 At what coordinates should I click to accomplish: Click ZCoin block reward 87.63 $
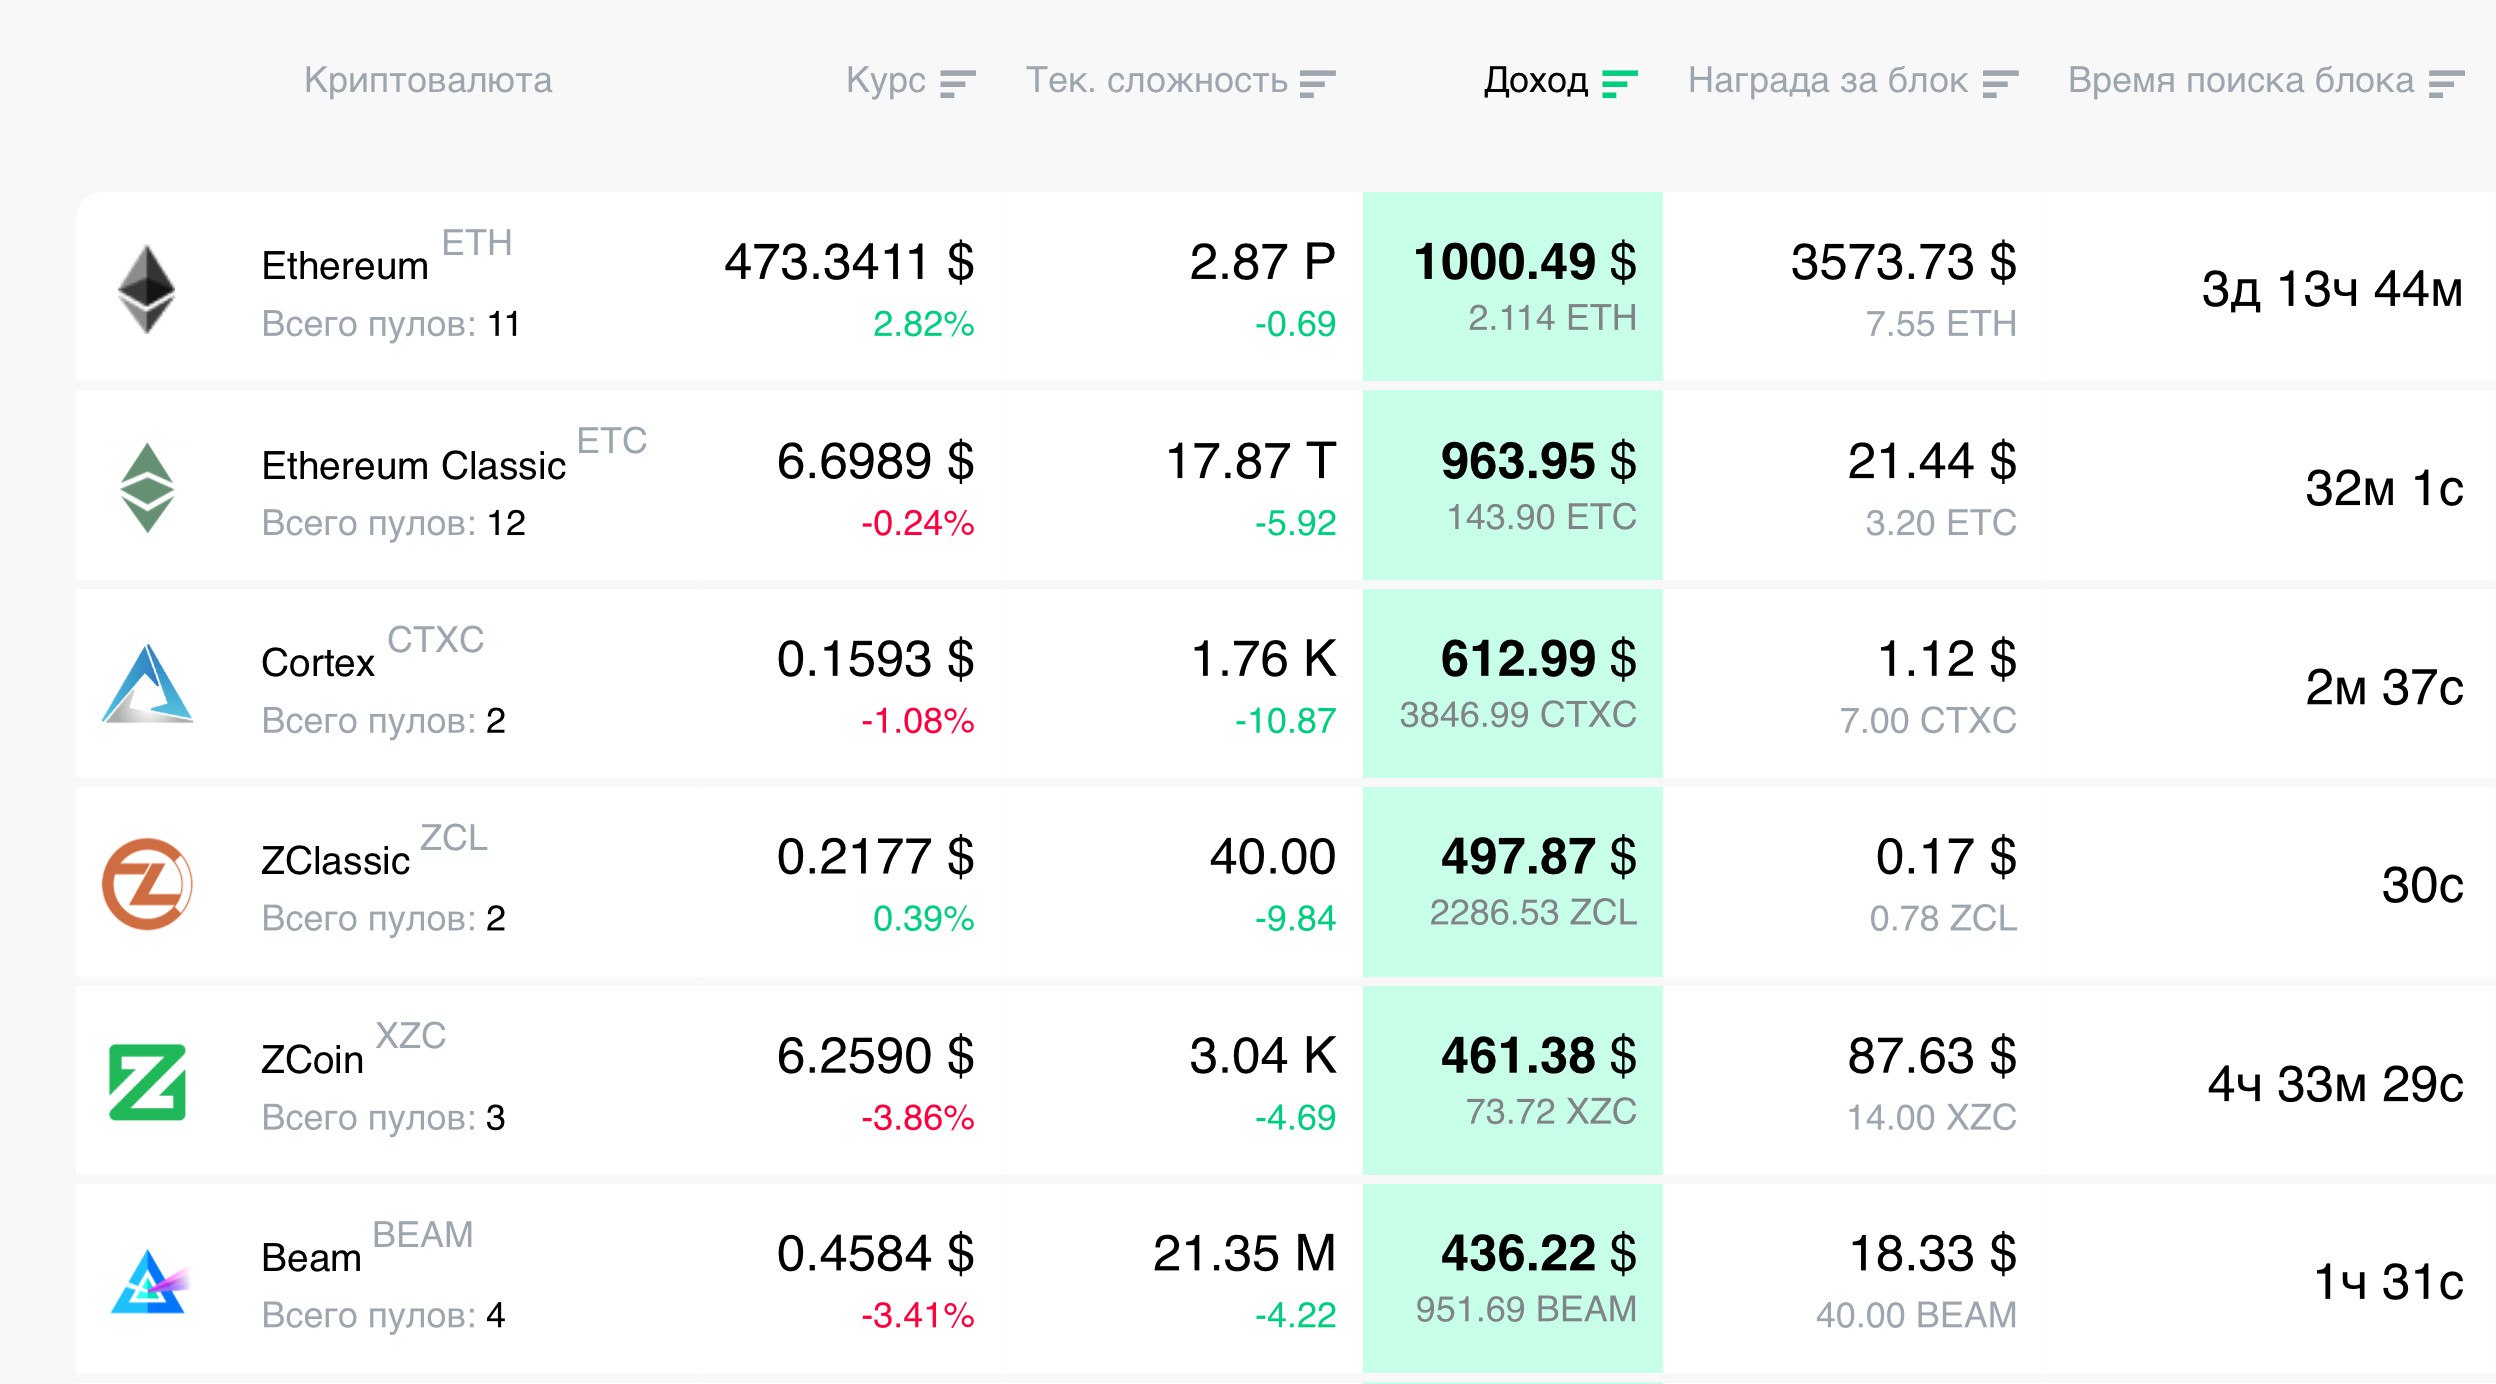[x=1931, y=1056]
